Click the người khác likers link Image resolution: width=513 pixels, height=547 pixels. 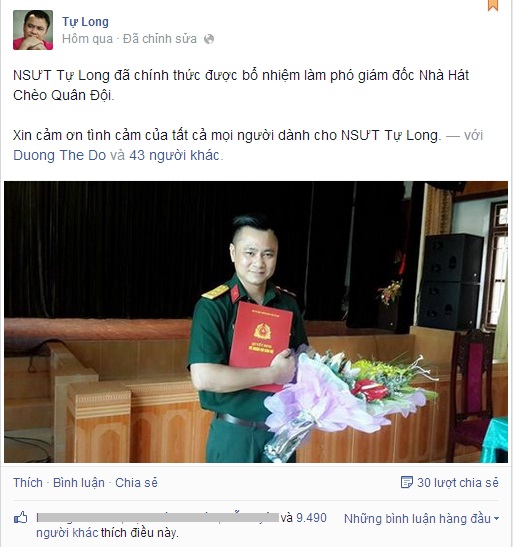click(67, 533)
